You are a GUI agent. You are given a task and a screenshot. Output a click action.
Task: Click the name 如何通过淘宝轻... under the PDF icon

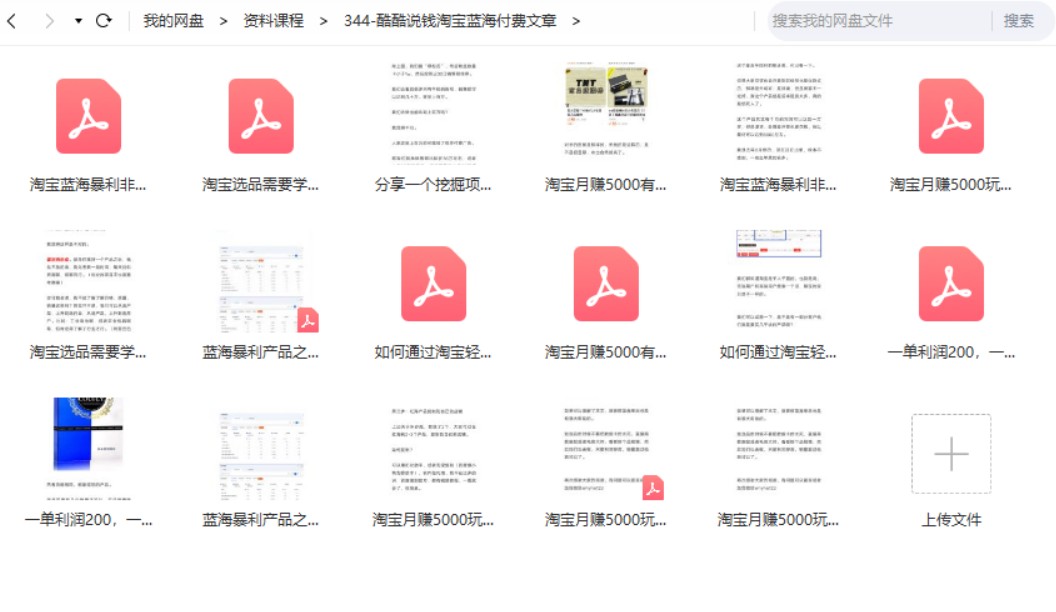(433, 352)
